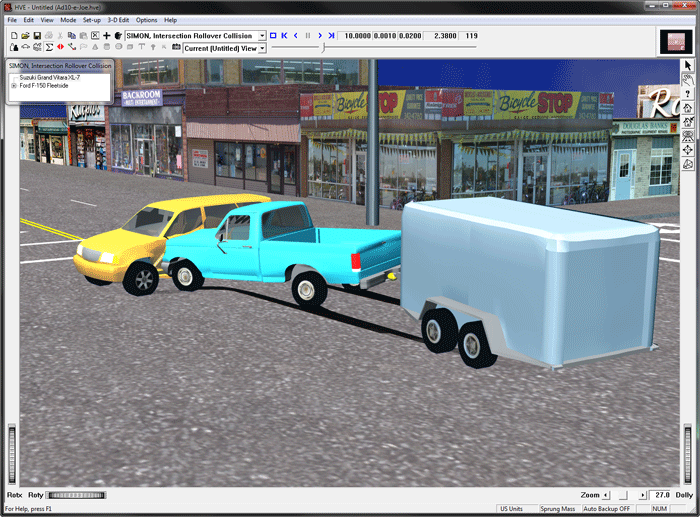Click the question mark help icon
The image size is (700, 517).
pyautogui.click(x=688, y=93)
